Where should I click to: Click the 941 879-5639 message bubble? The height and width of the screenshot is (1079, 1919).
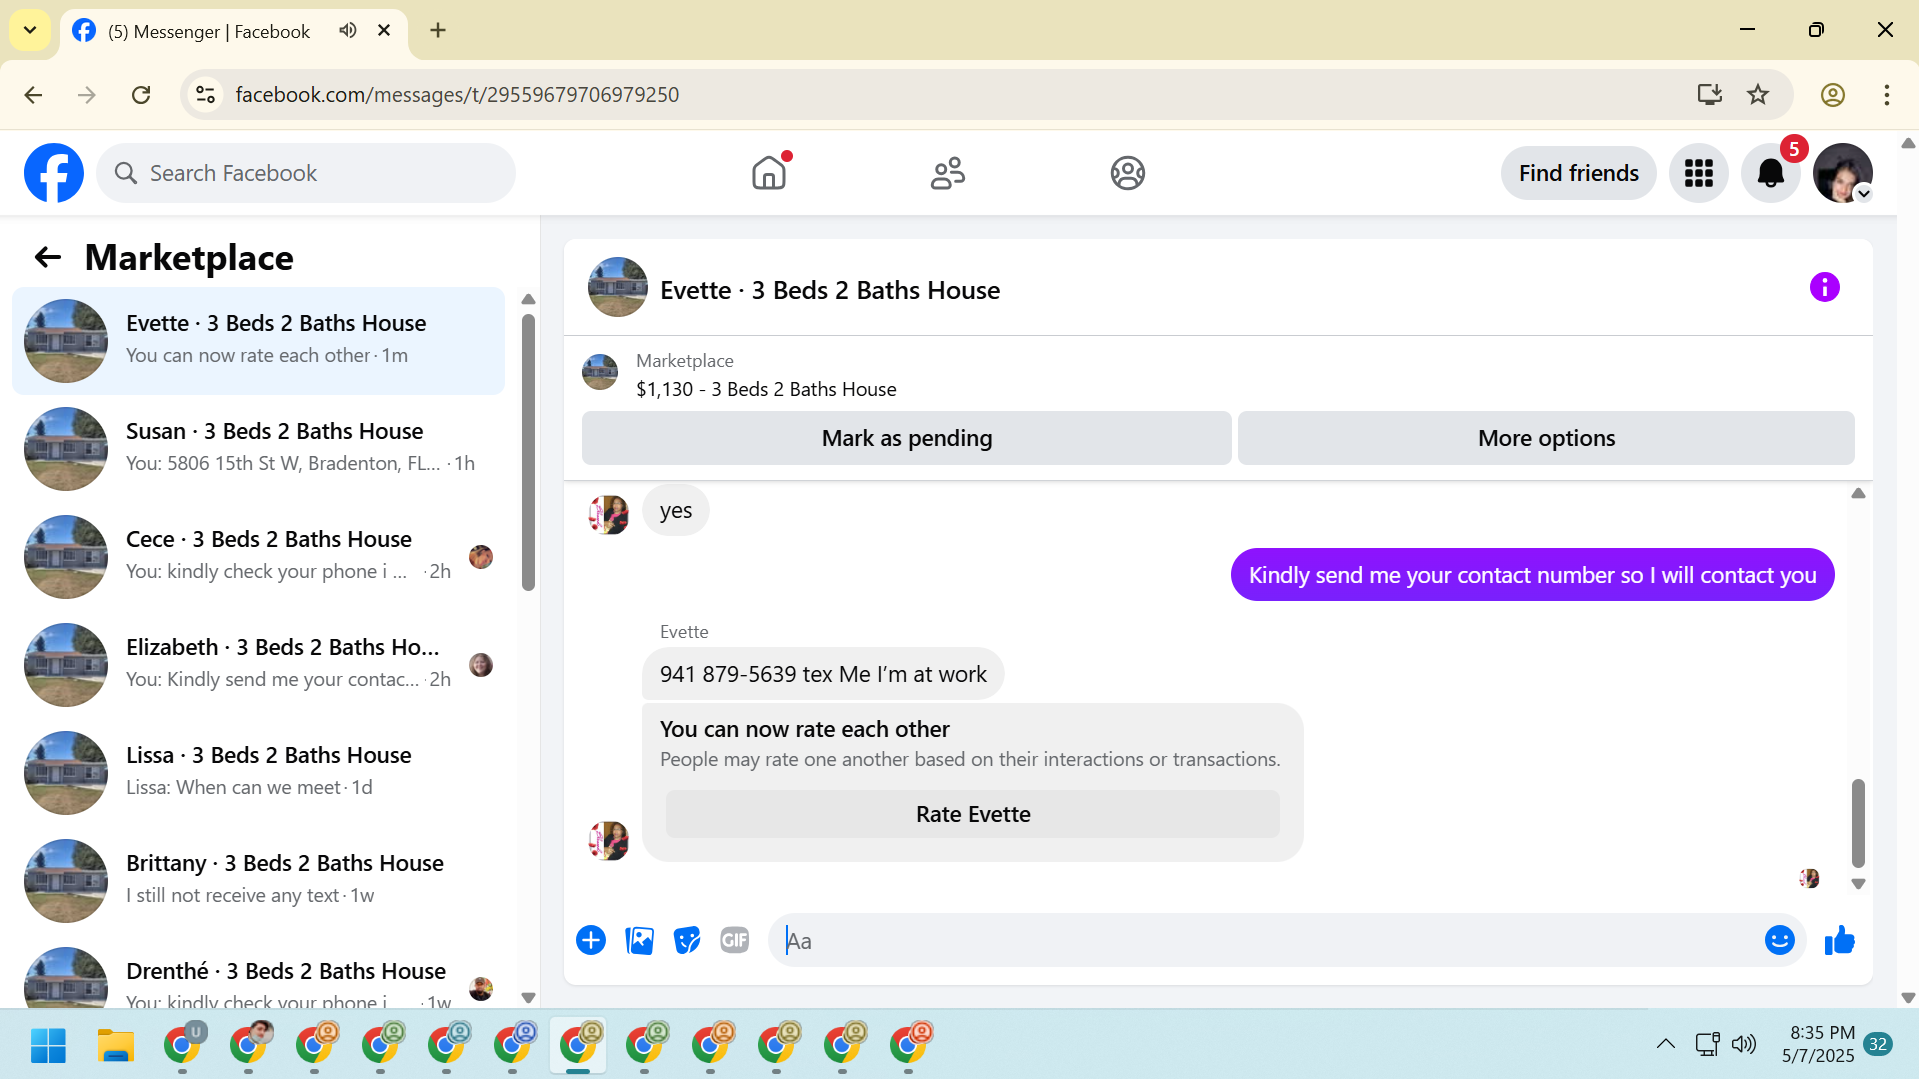pyautogui.click(x=823, y=674)
